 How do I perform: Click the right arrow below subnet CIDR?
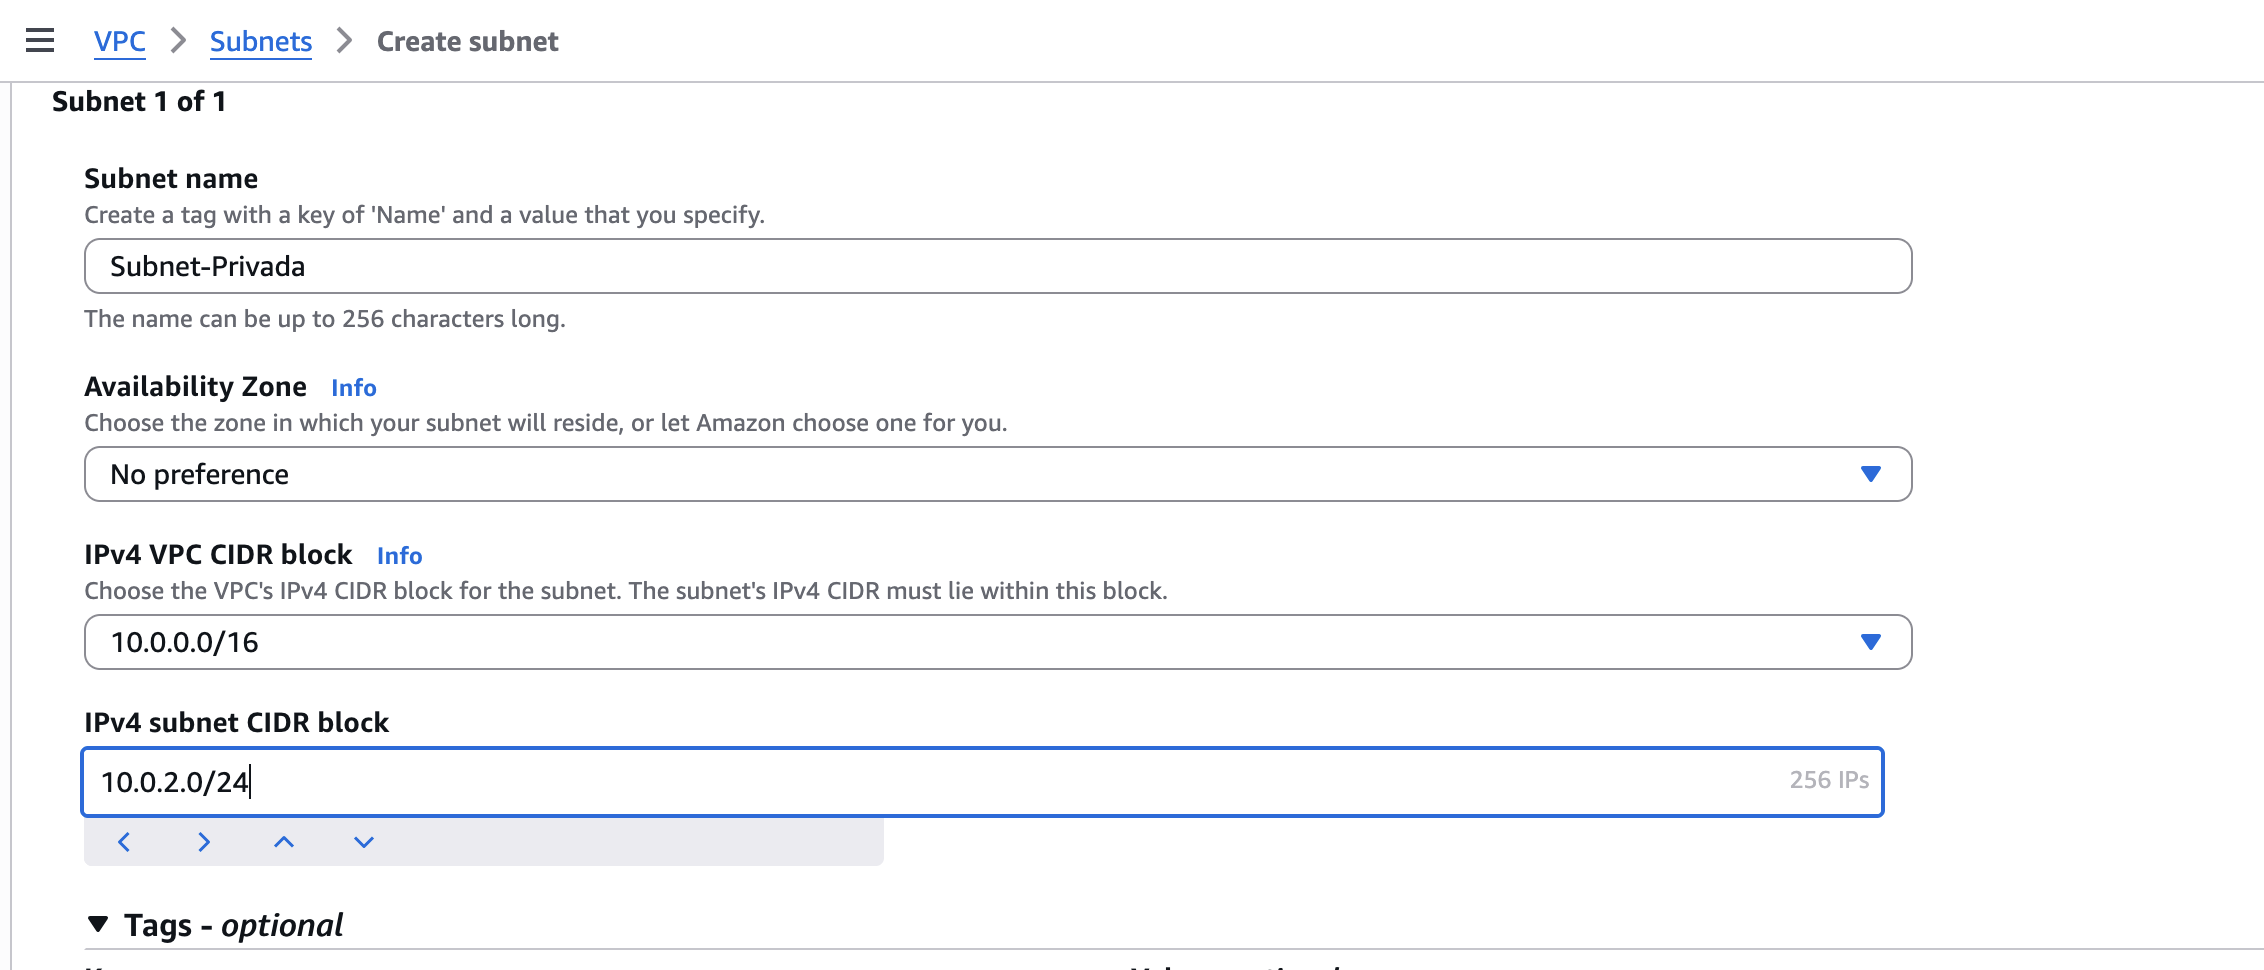click(204, 842)
